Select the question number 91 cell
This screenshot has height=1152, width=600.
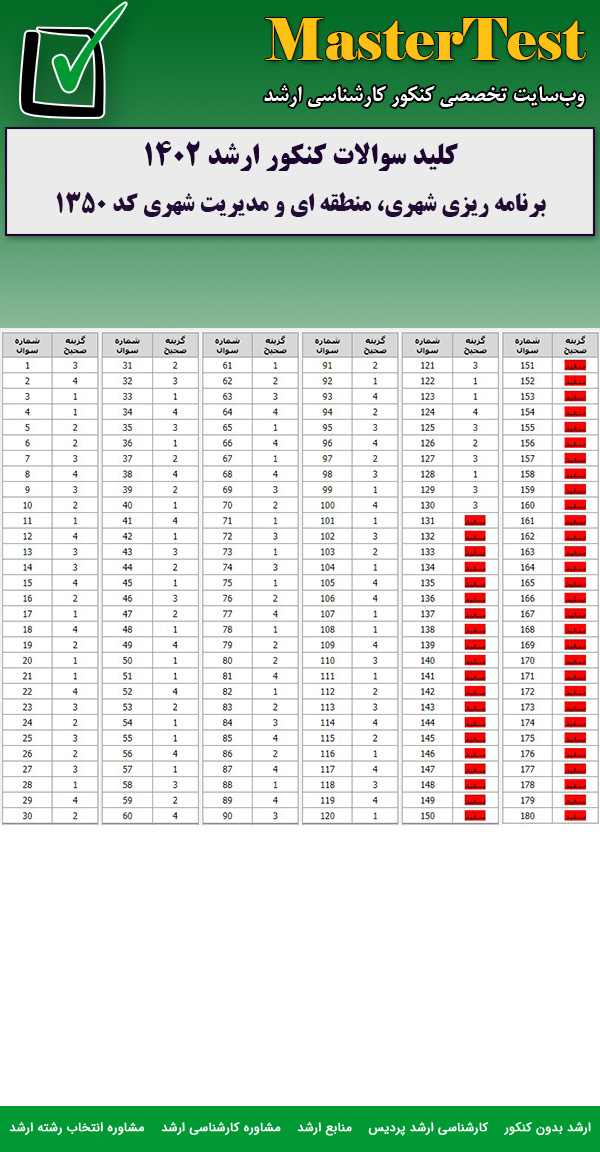point(327,366)
